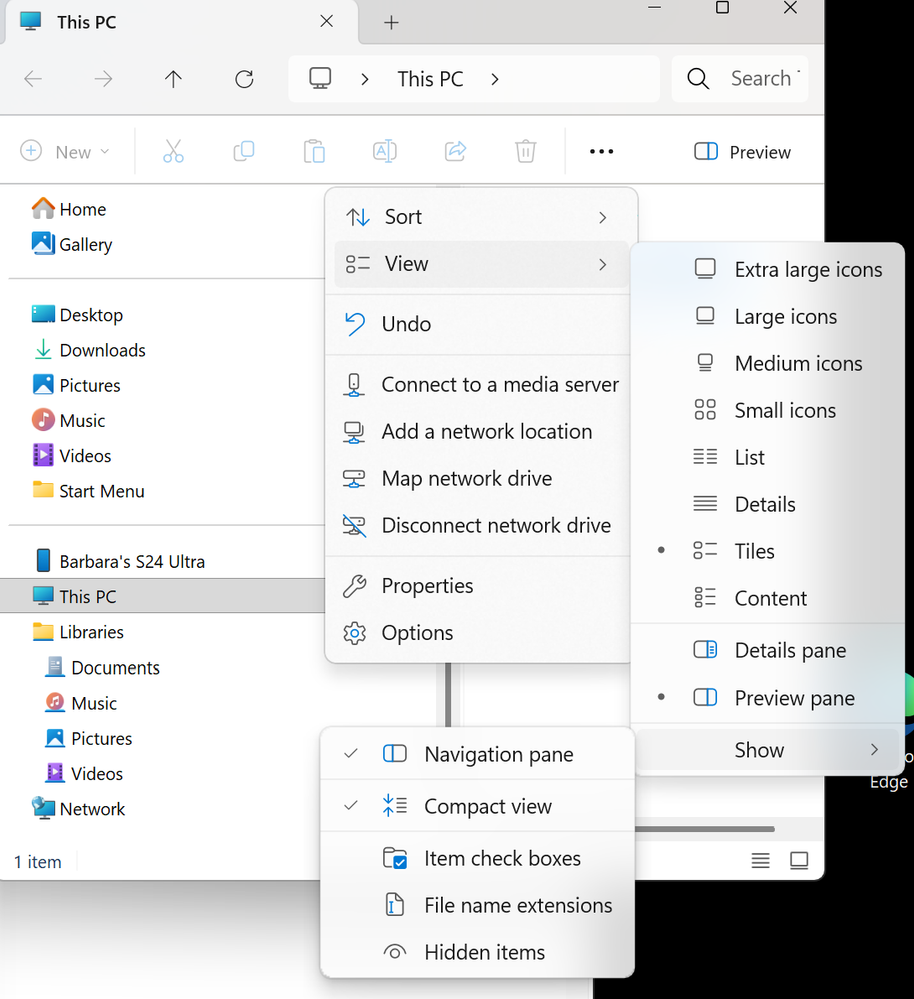Add a new tab with plus button
The image size is (914, 999).
click(391, 22)
